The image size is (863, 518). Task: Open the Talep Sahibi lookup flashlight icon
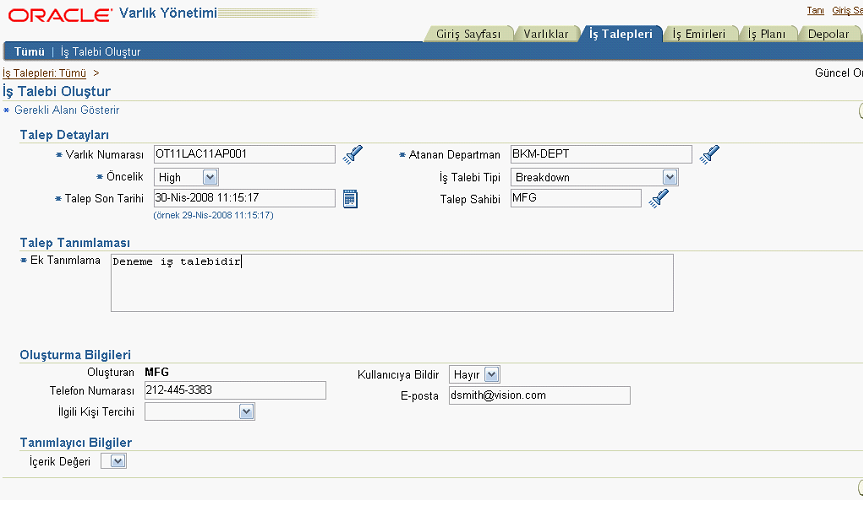tap(658, 199)
